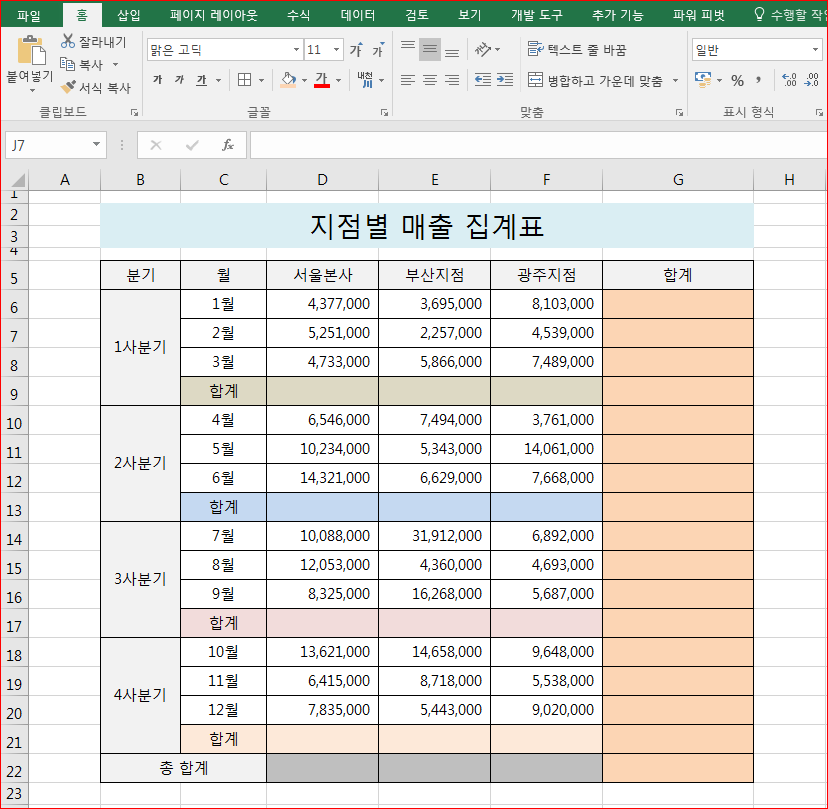This screenshot has width=828, height=809.
Task: Open the font name dropdown
Action: (296, 50)
